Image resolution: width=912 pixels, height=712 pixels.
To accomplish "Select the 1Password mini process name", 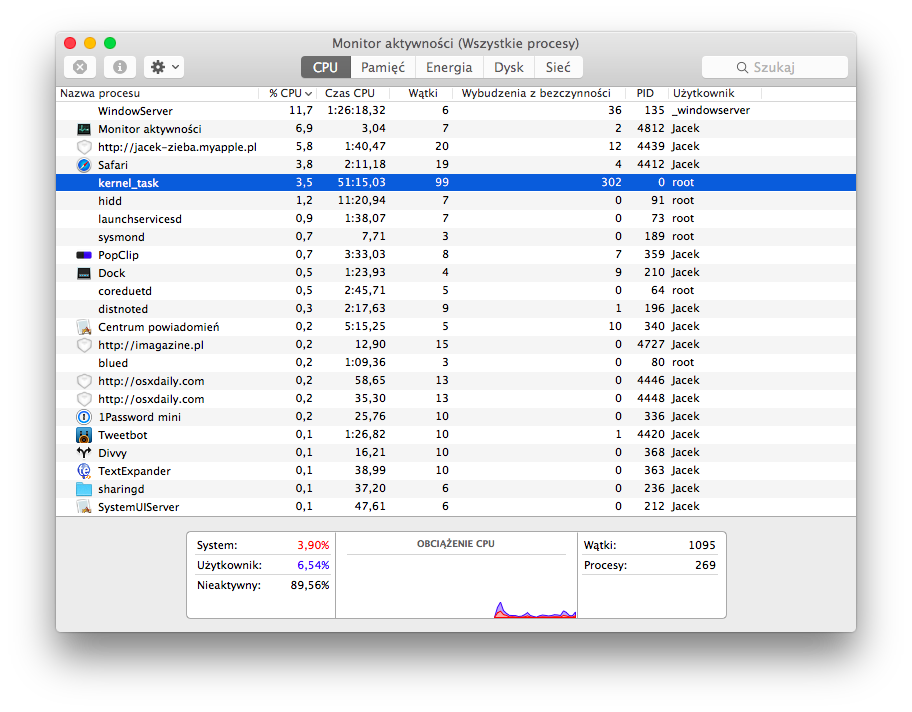I will click(140, 417).
